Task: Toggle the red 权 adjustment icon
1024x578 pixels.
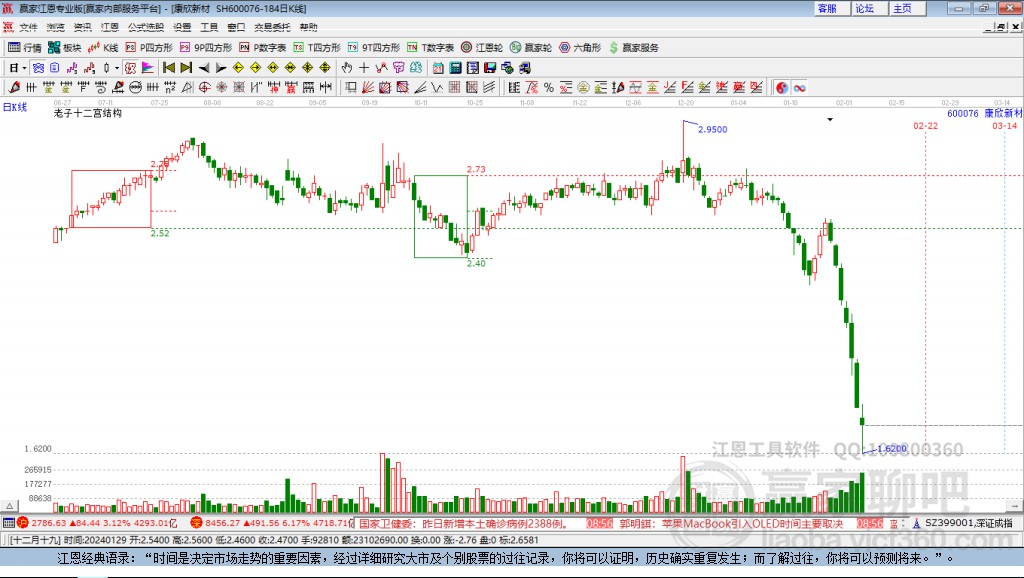Action: [131, 68]
